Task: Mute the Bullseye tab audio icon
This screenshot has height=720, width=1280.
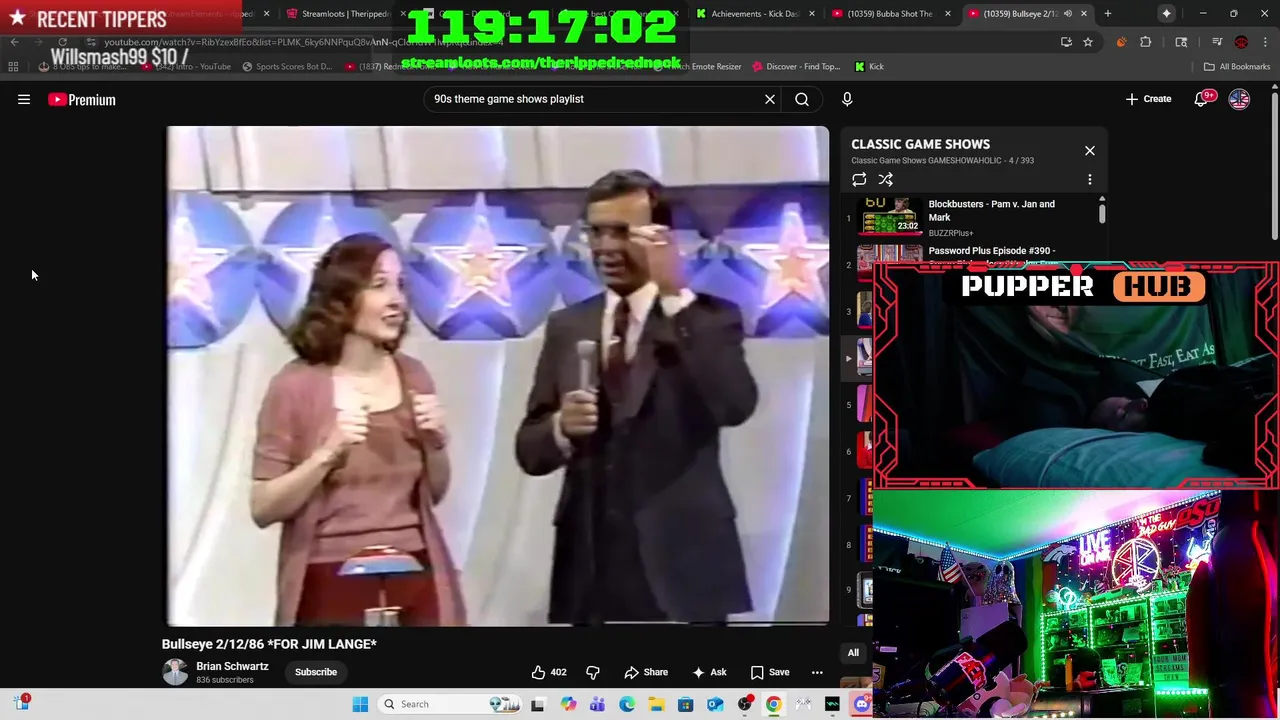Action: 1067,14
